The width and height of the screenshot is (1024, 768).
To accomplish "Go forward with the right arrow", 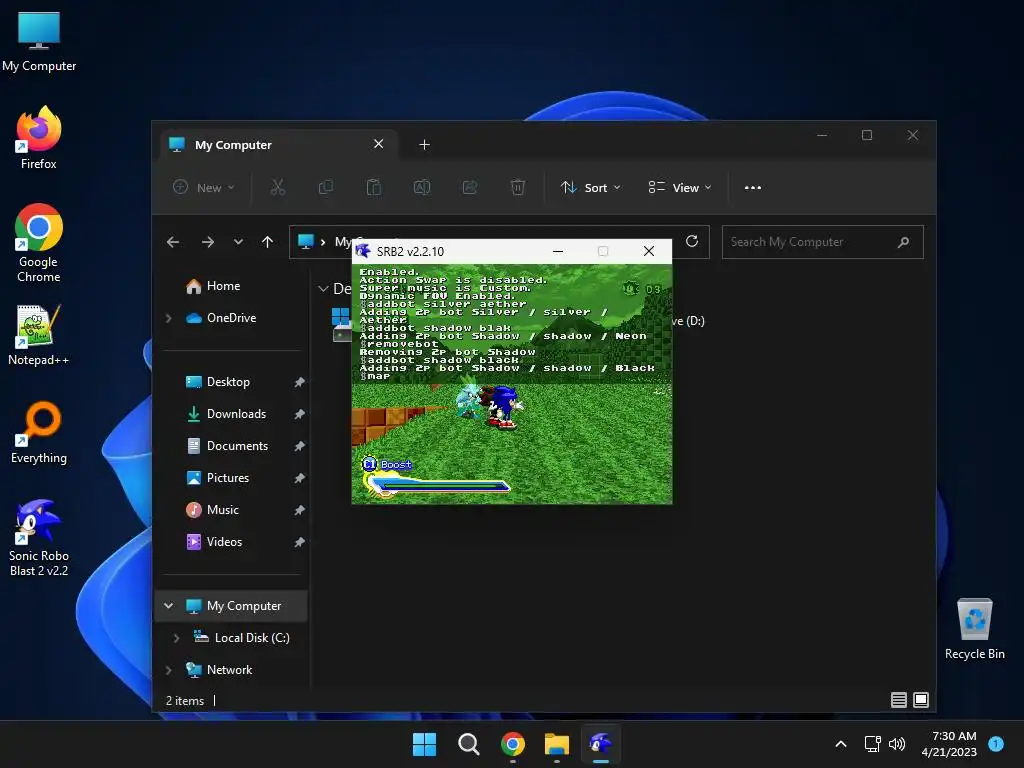I will 208,242.
